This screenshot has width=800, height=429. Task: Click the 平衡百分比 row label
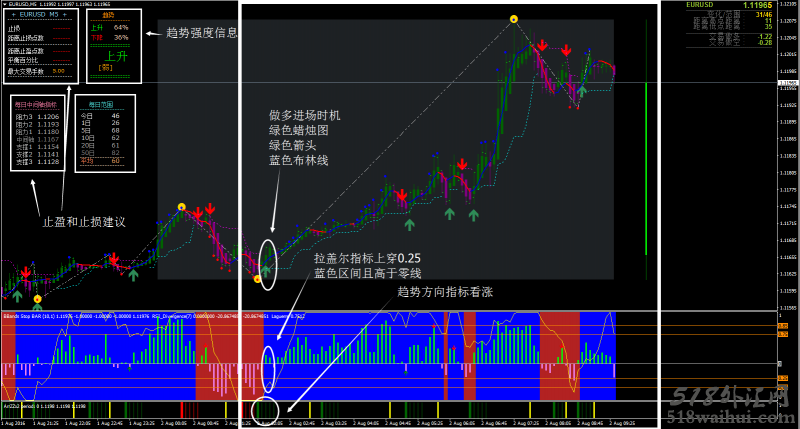pyautogui.click(x=23, y=60)
